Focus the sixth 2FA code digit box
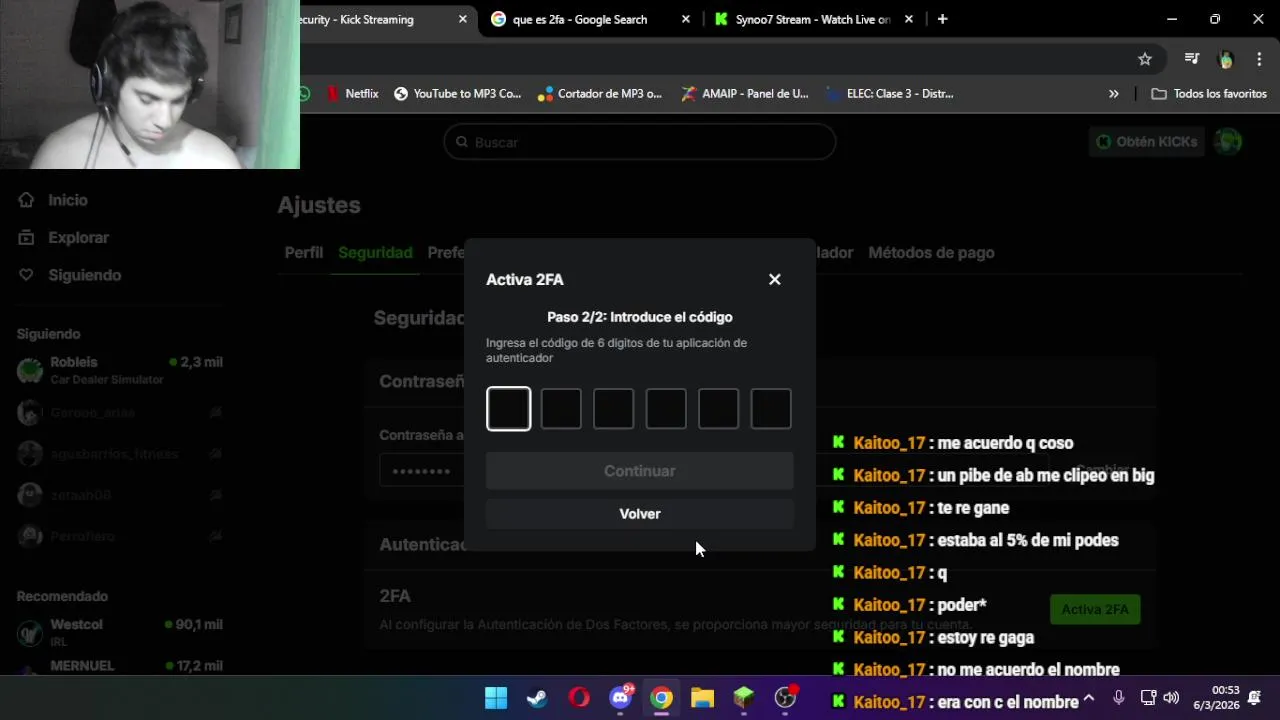Screen dimensions: 1280x720 771,409
